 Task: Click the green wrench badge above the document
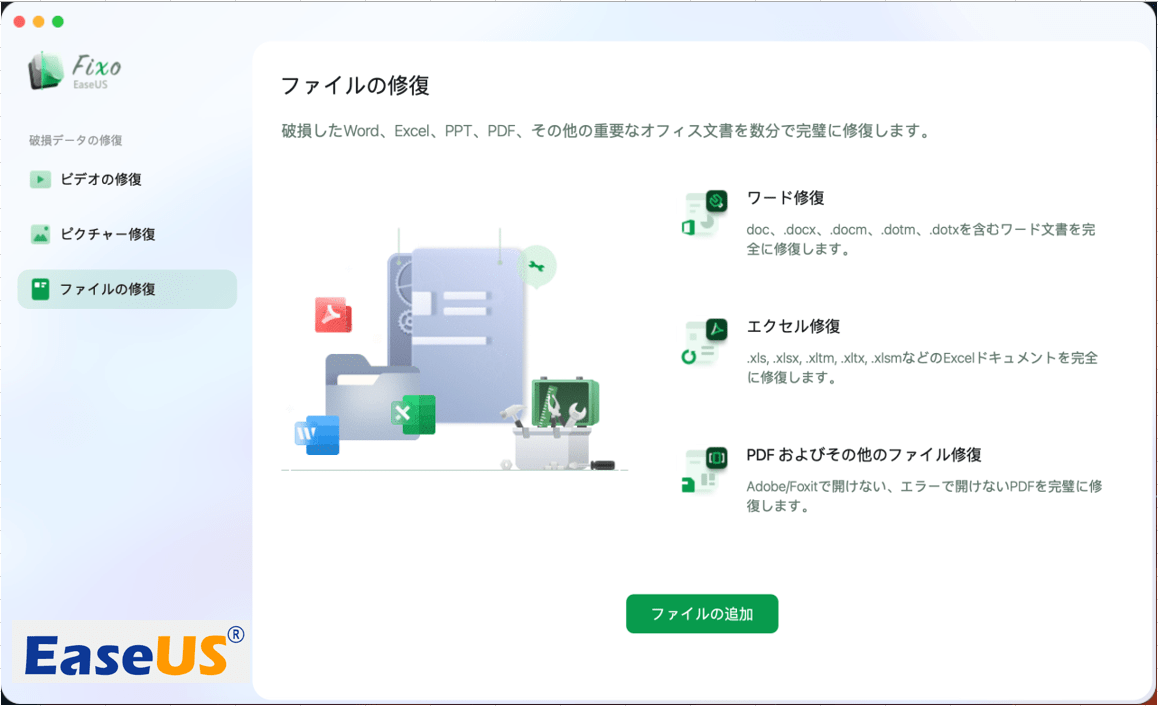tap(537, 268)
